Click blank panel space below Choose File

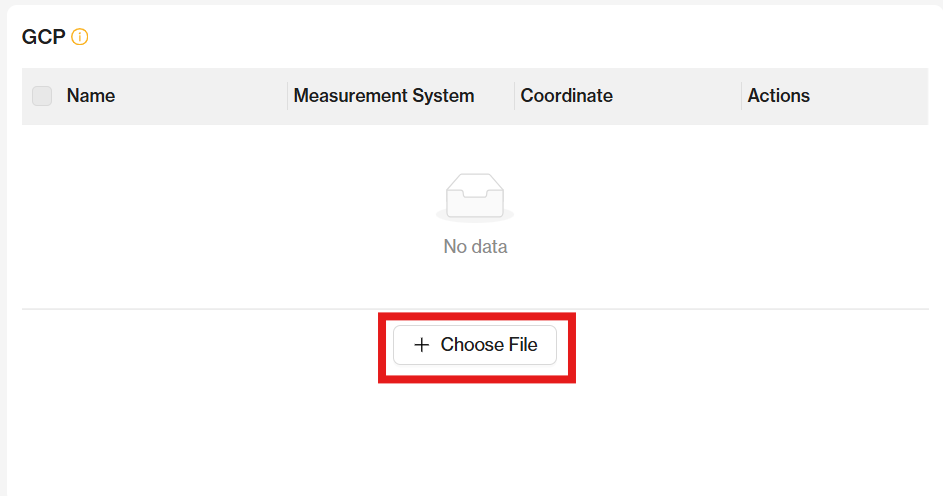(x=475, y=439)
